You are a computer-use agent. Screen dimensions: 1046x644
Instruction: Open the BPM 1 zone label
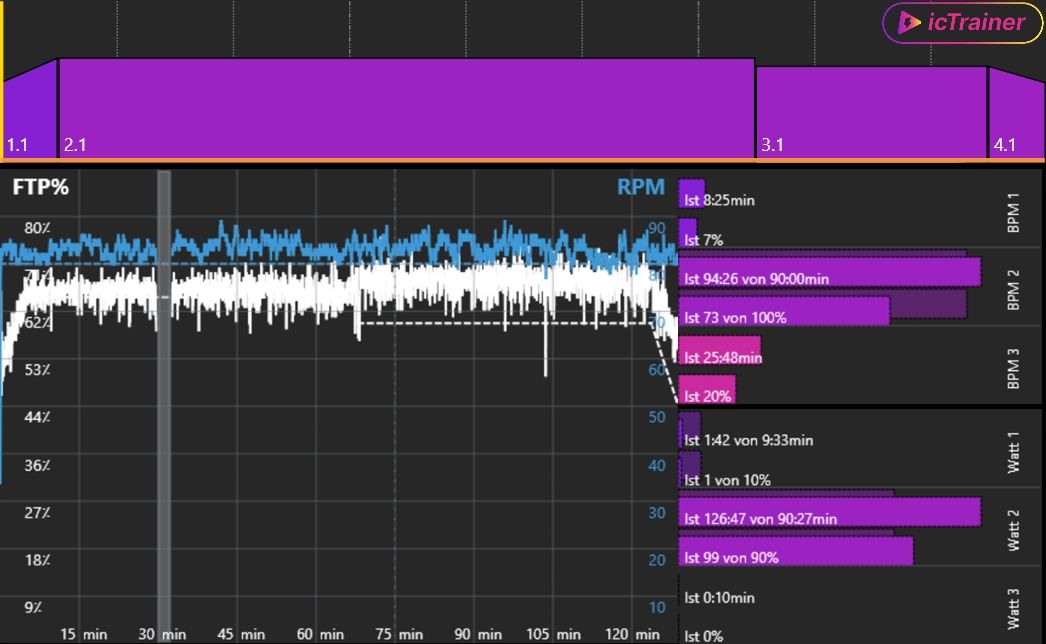1013,213
